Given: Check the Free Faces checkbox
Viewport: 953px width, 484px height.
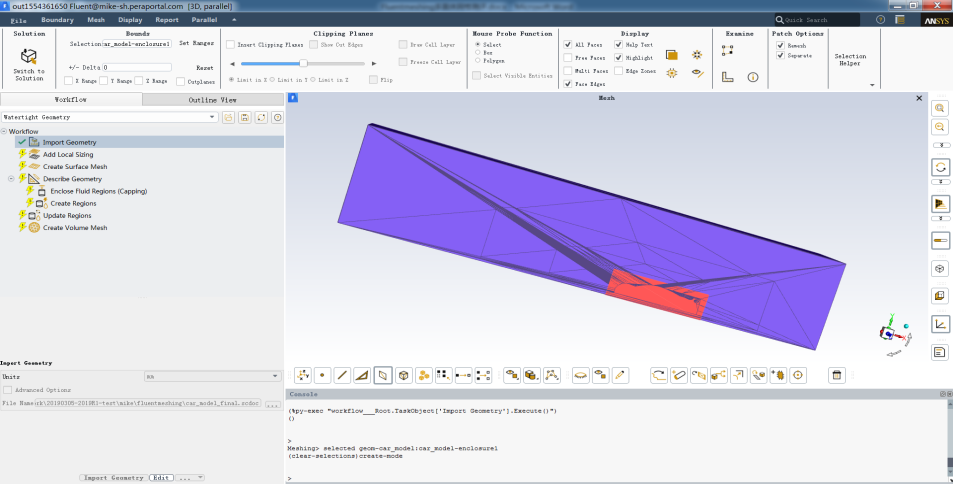Looking at the screenshot, I should point(568,58).
